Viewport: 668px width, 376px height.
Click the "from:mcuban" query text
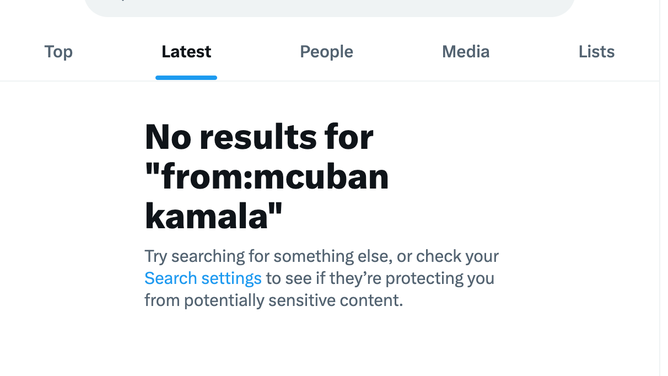[x=267, y=177]
